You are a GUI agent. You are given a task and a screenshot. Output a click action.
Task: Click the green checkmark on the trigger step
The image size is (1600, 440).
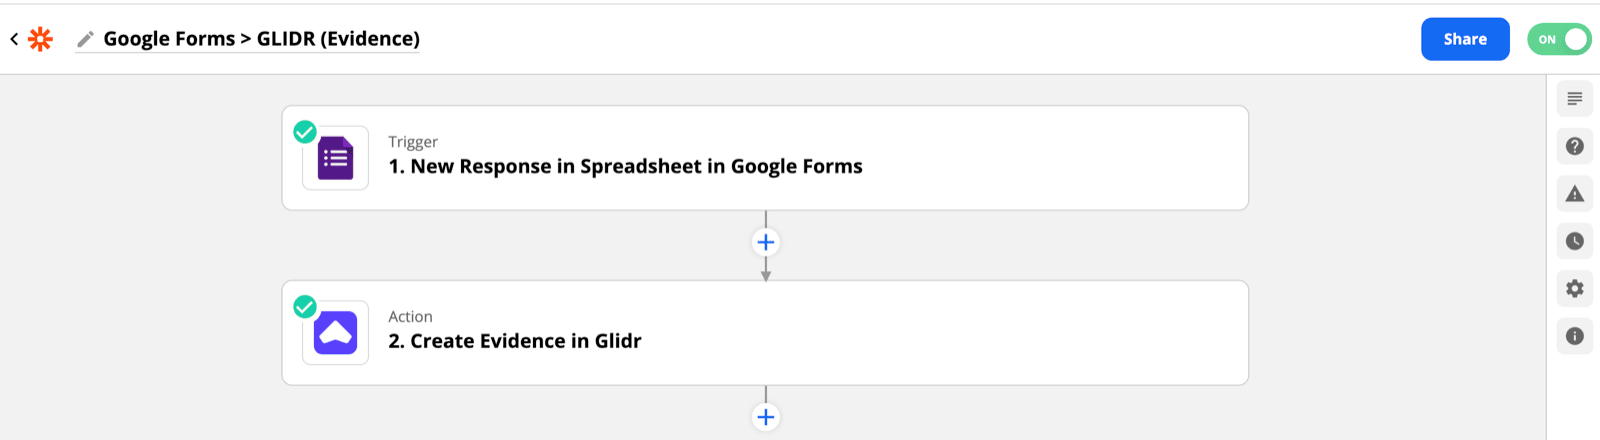[x=305, y=132]
